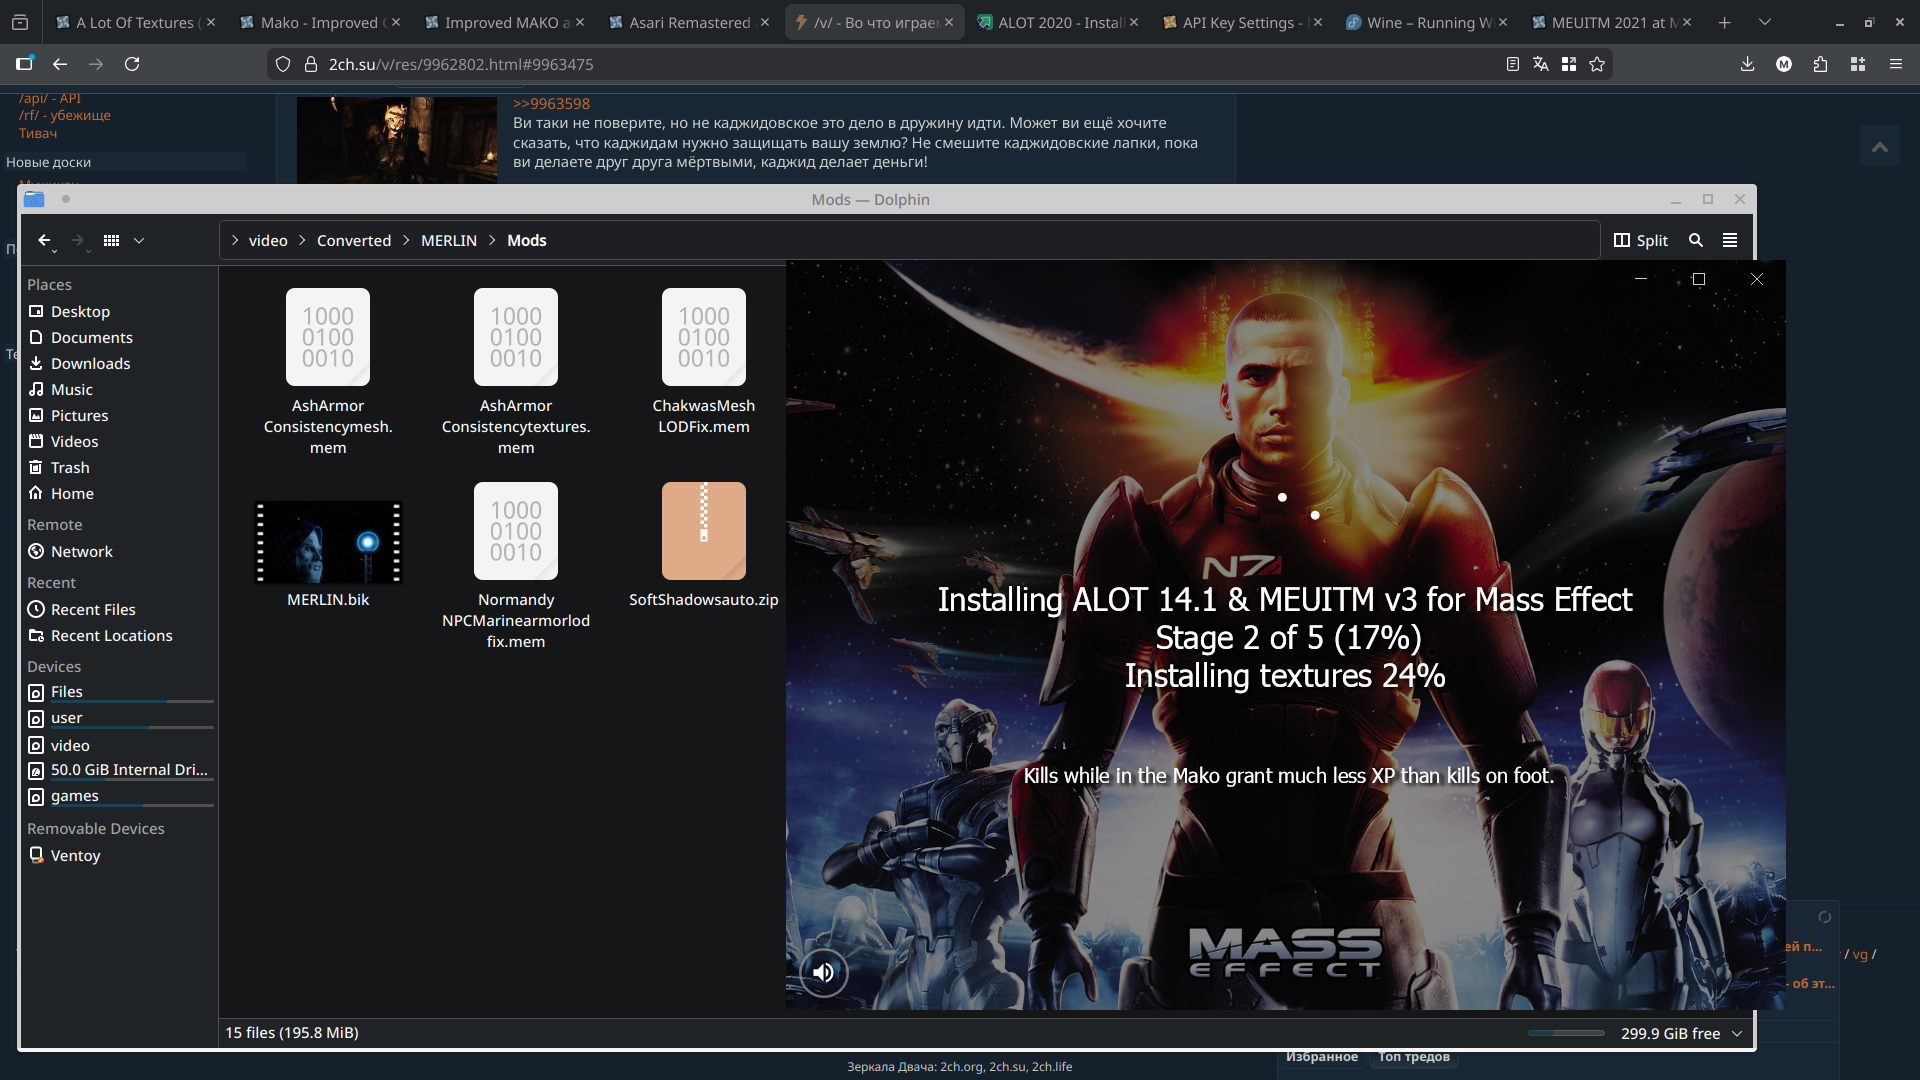Expand free space dropdown in status bar

pyautogui.click(x=1737, y=1033)
